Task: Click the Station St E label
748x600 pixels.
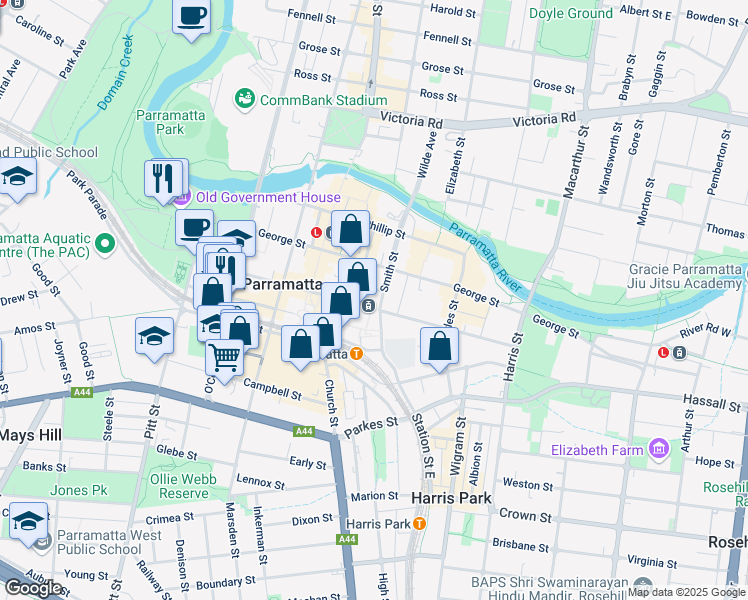Action: point(423,445)
